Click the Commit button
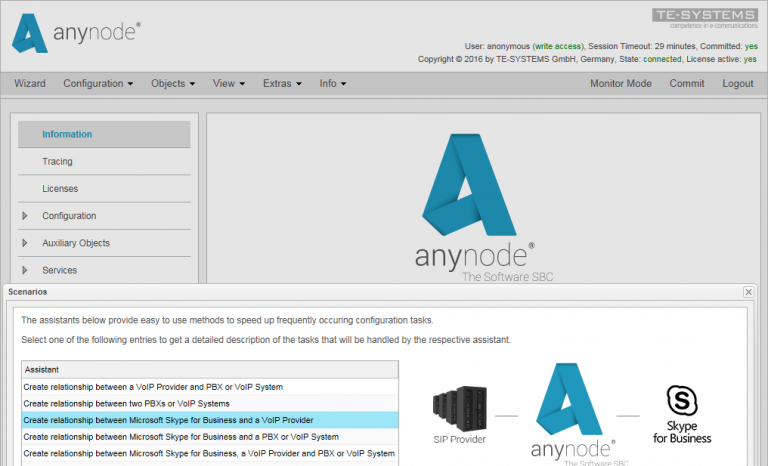 click(x=687, y=83)
